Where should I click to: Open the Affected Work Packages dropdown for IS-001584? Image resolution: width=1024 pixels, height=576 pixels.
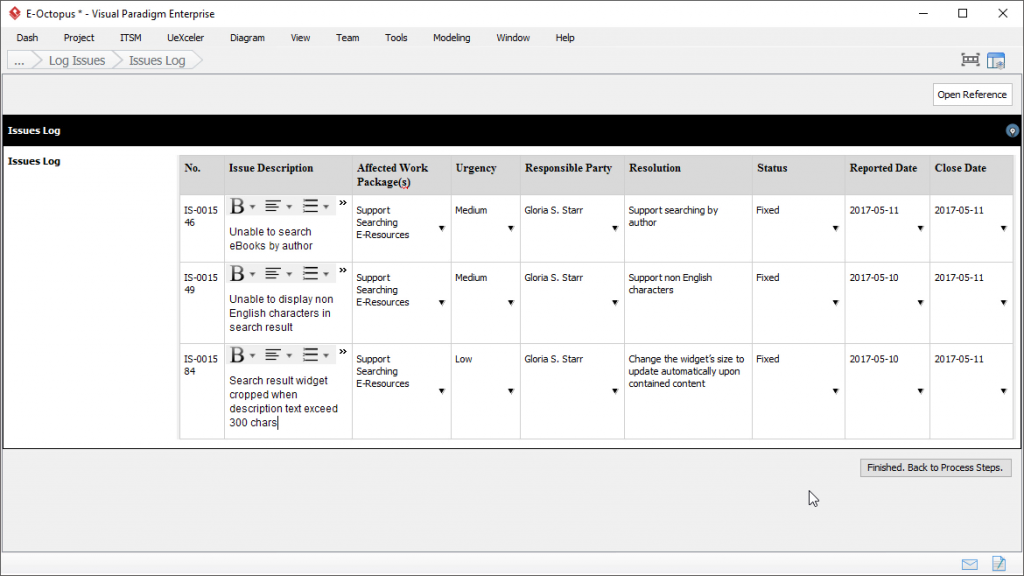click(441, 392)
